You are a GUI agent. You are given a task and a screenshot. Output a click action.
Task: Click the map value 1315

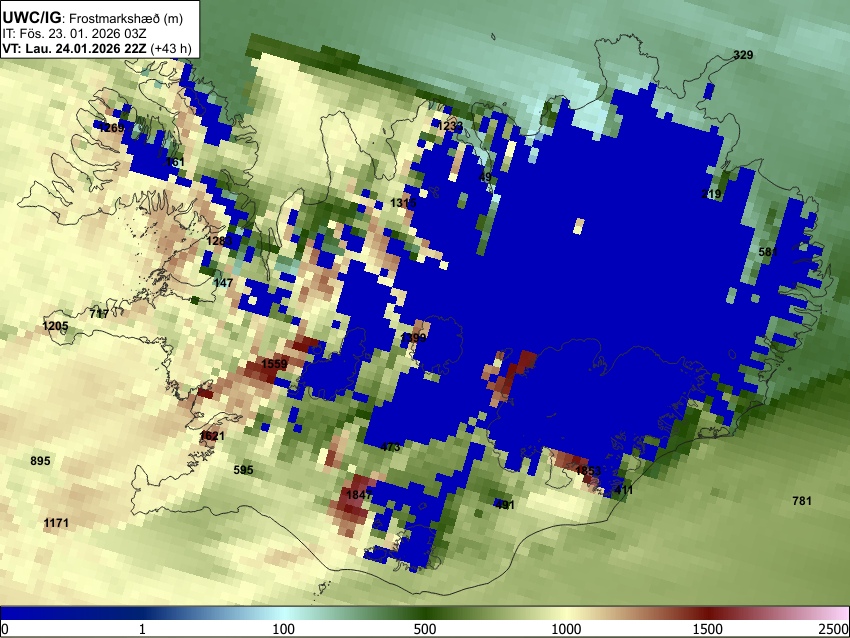click(403, 203)
